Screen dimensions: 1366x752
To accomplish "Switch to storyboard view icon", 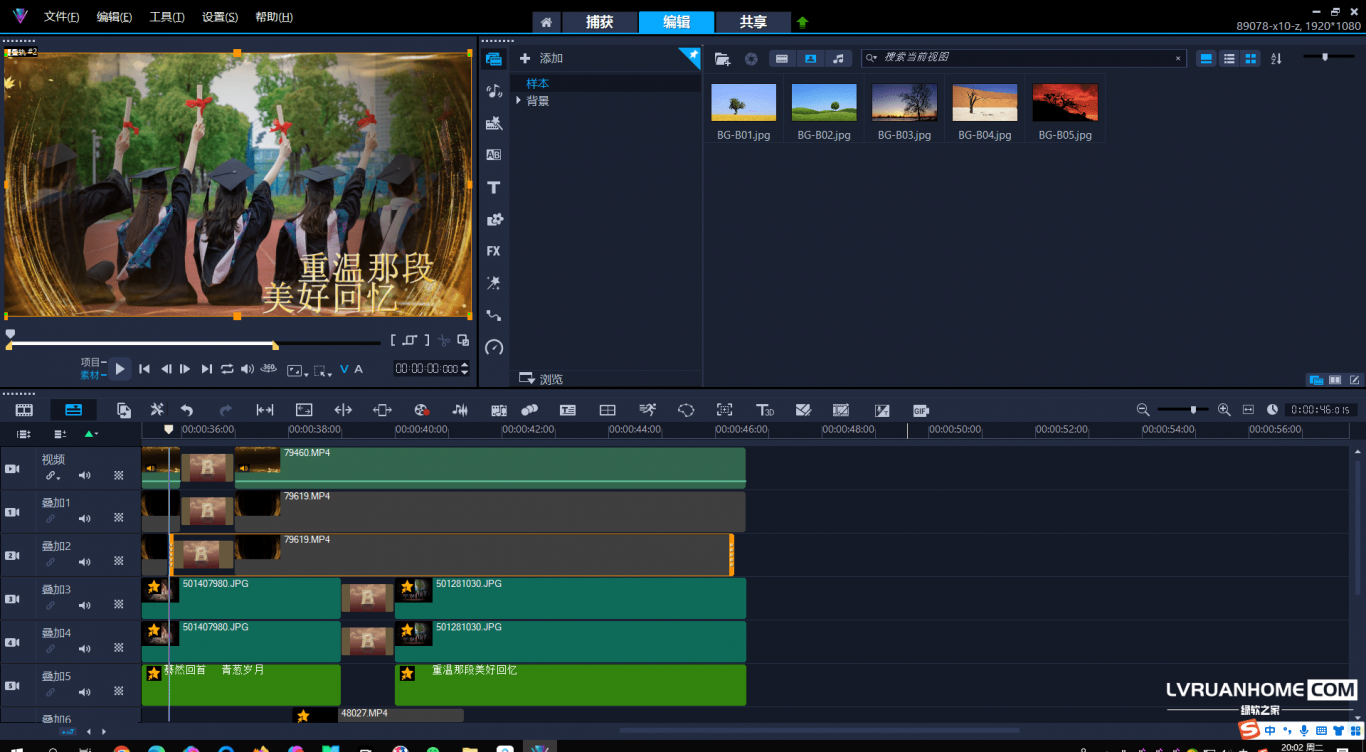I will [24, 410].
